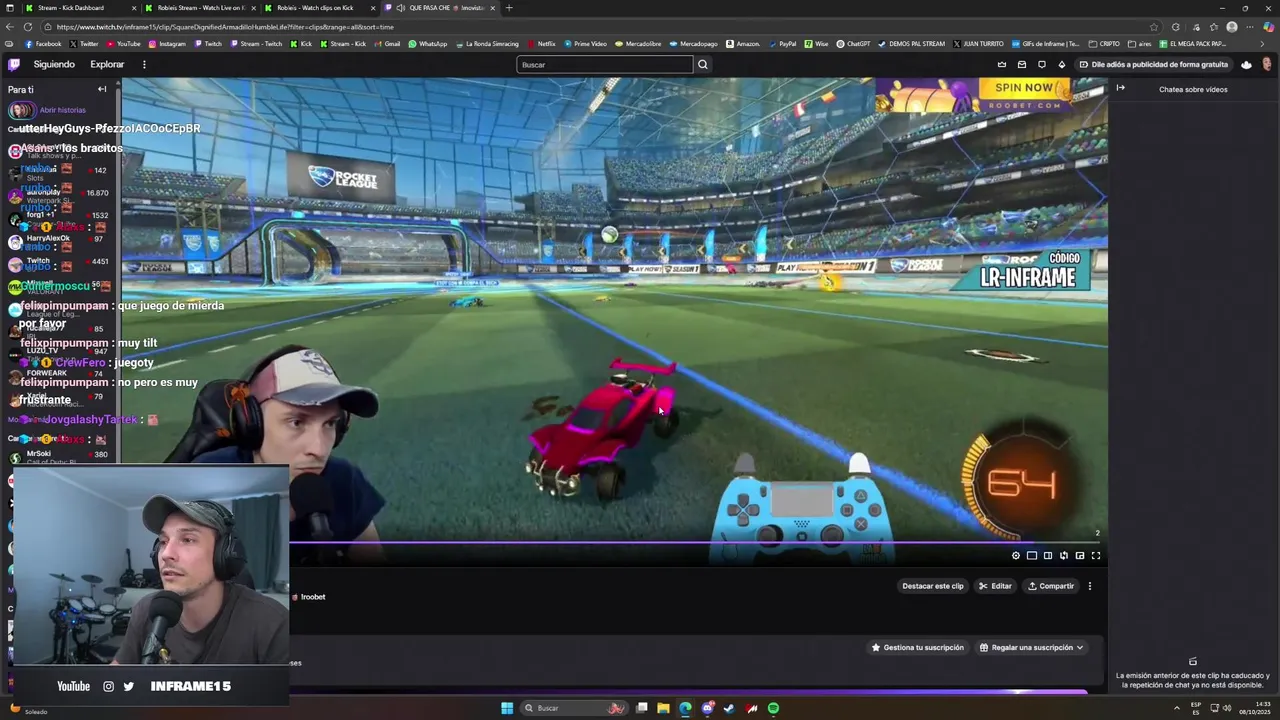Open the YouTube bookmark
Screen dimensions: 1280x720
pyautogui.click(x=124, y=44)
